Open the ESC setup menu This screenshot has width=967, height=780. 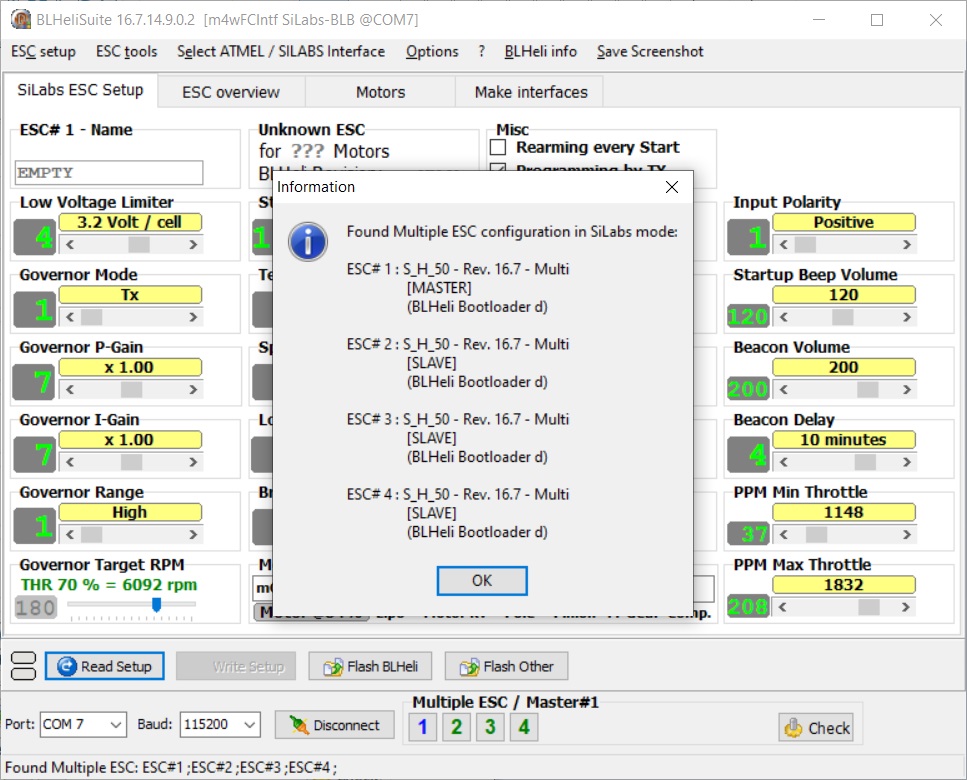(43, 51)
